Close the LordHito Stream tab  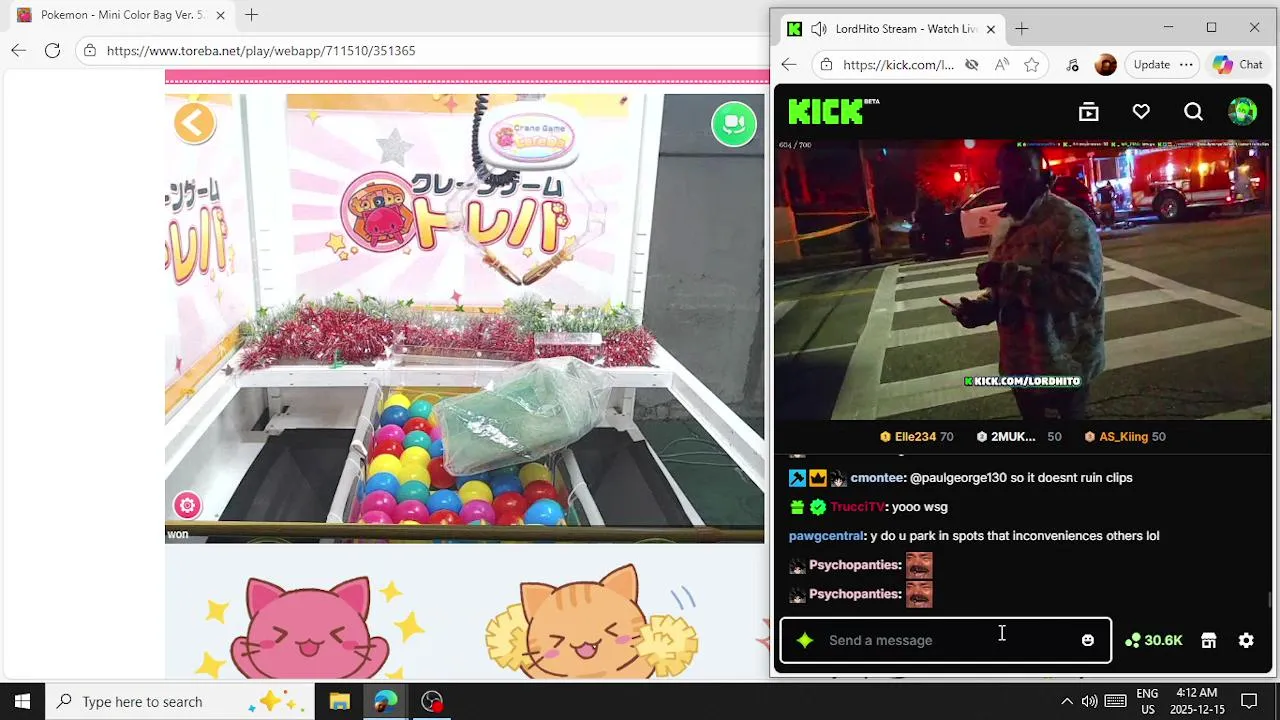991,29
